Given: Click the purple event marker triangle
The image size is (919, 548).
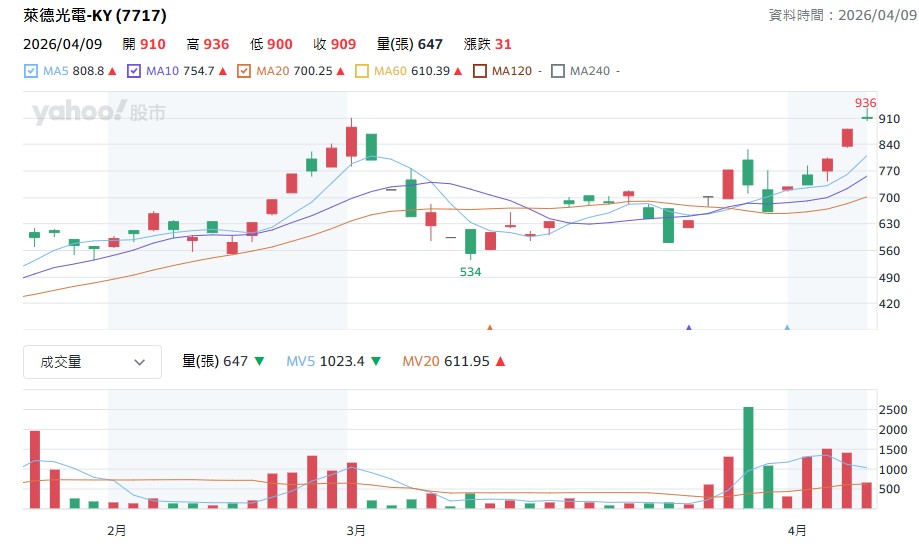Looking at the screenshot, I should (689, 328).
